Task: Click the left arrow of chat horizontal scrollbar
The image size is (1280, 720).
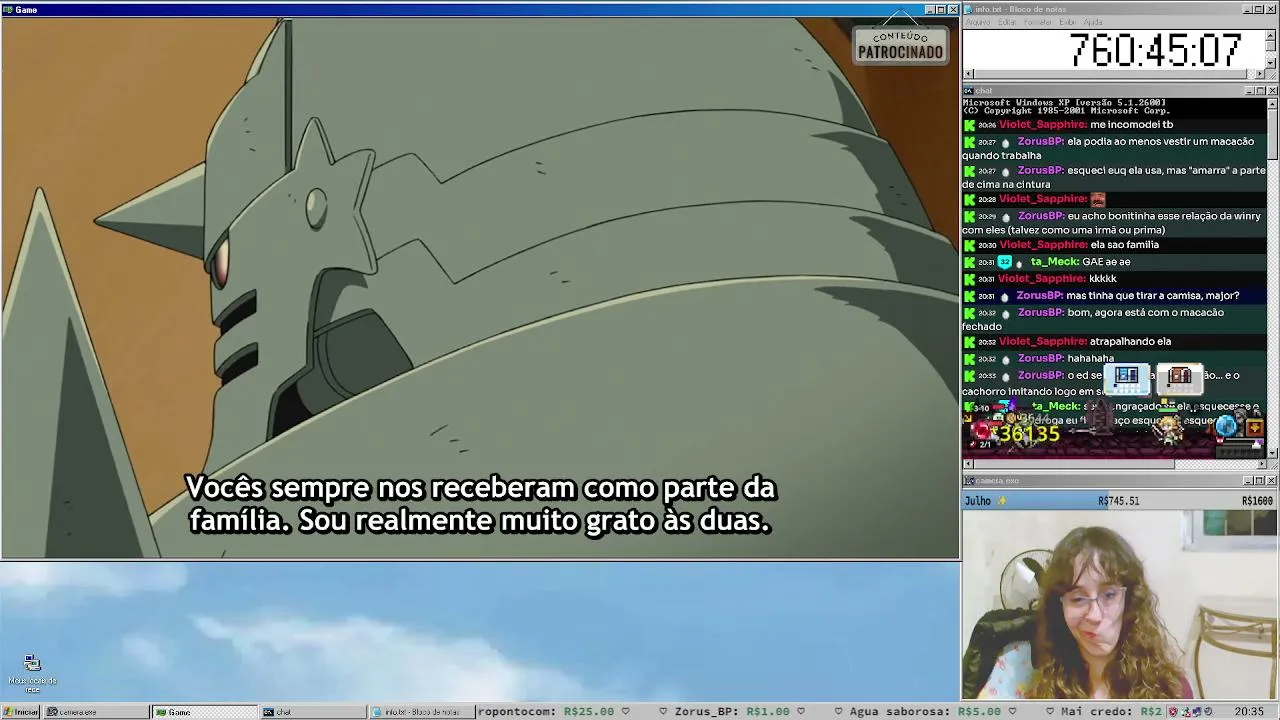Action: pos(967,464)
